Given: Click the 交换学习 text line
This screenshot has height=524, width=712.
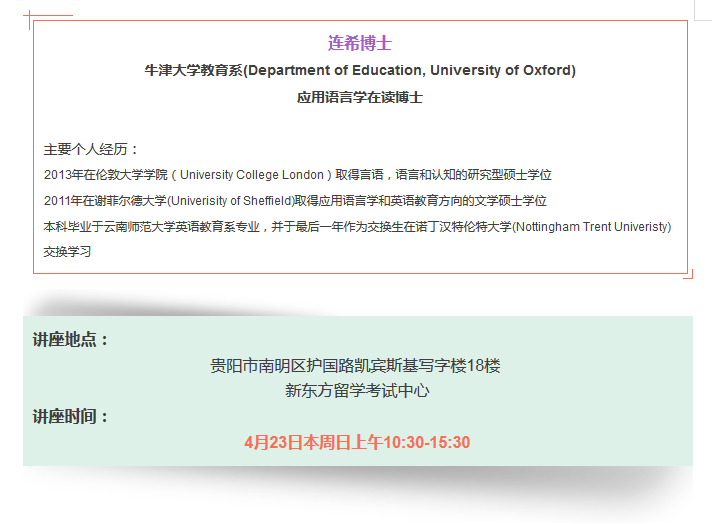Looking at the screenshot, I should pos(67,252).
